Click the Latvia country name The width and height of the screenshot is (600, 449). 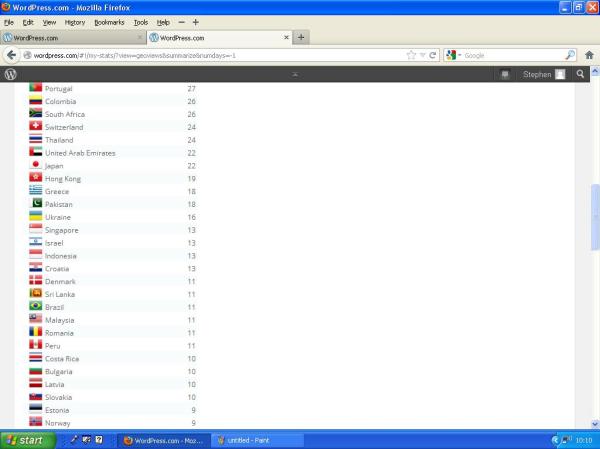[55, 384]
